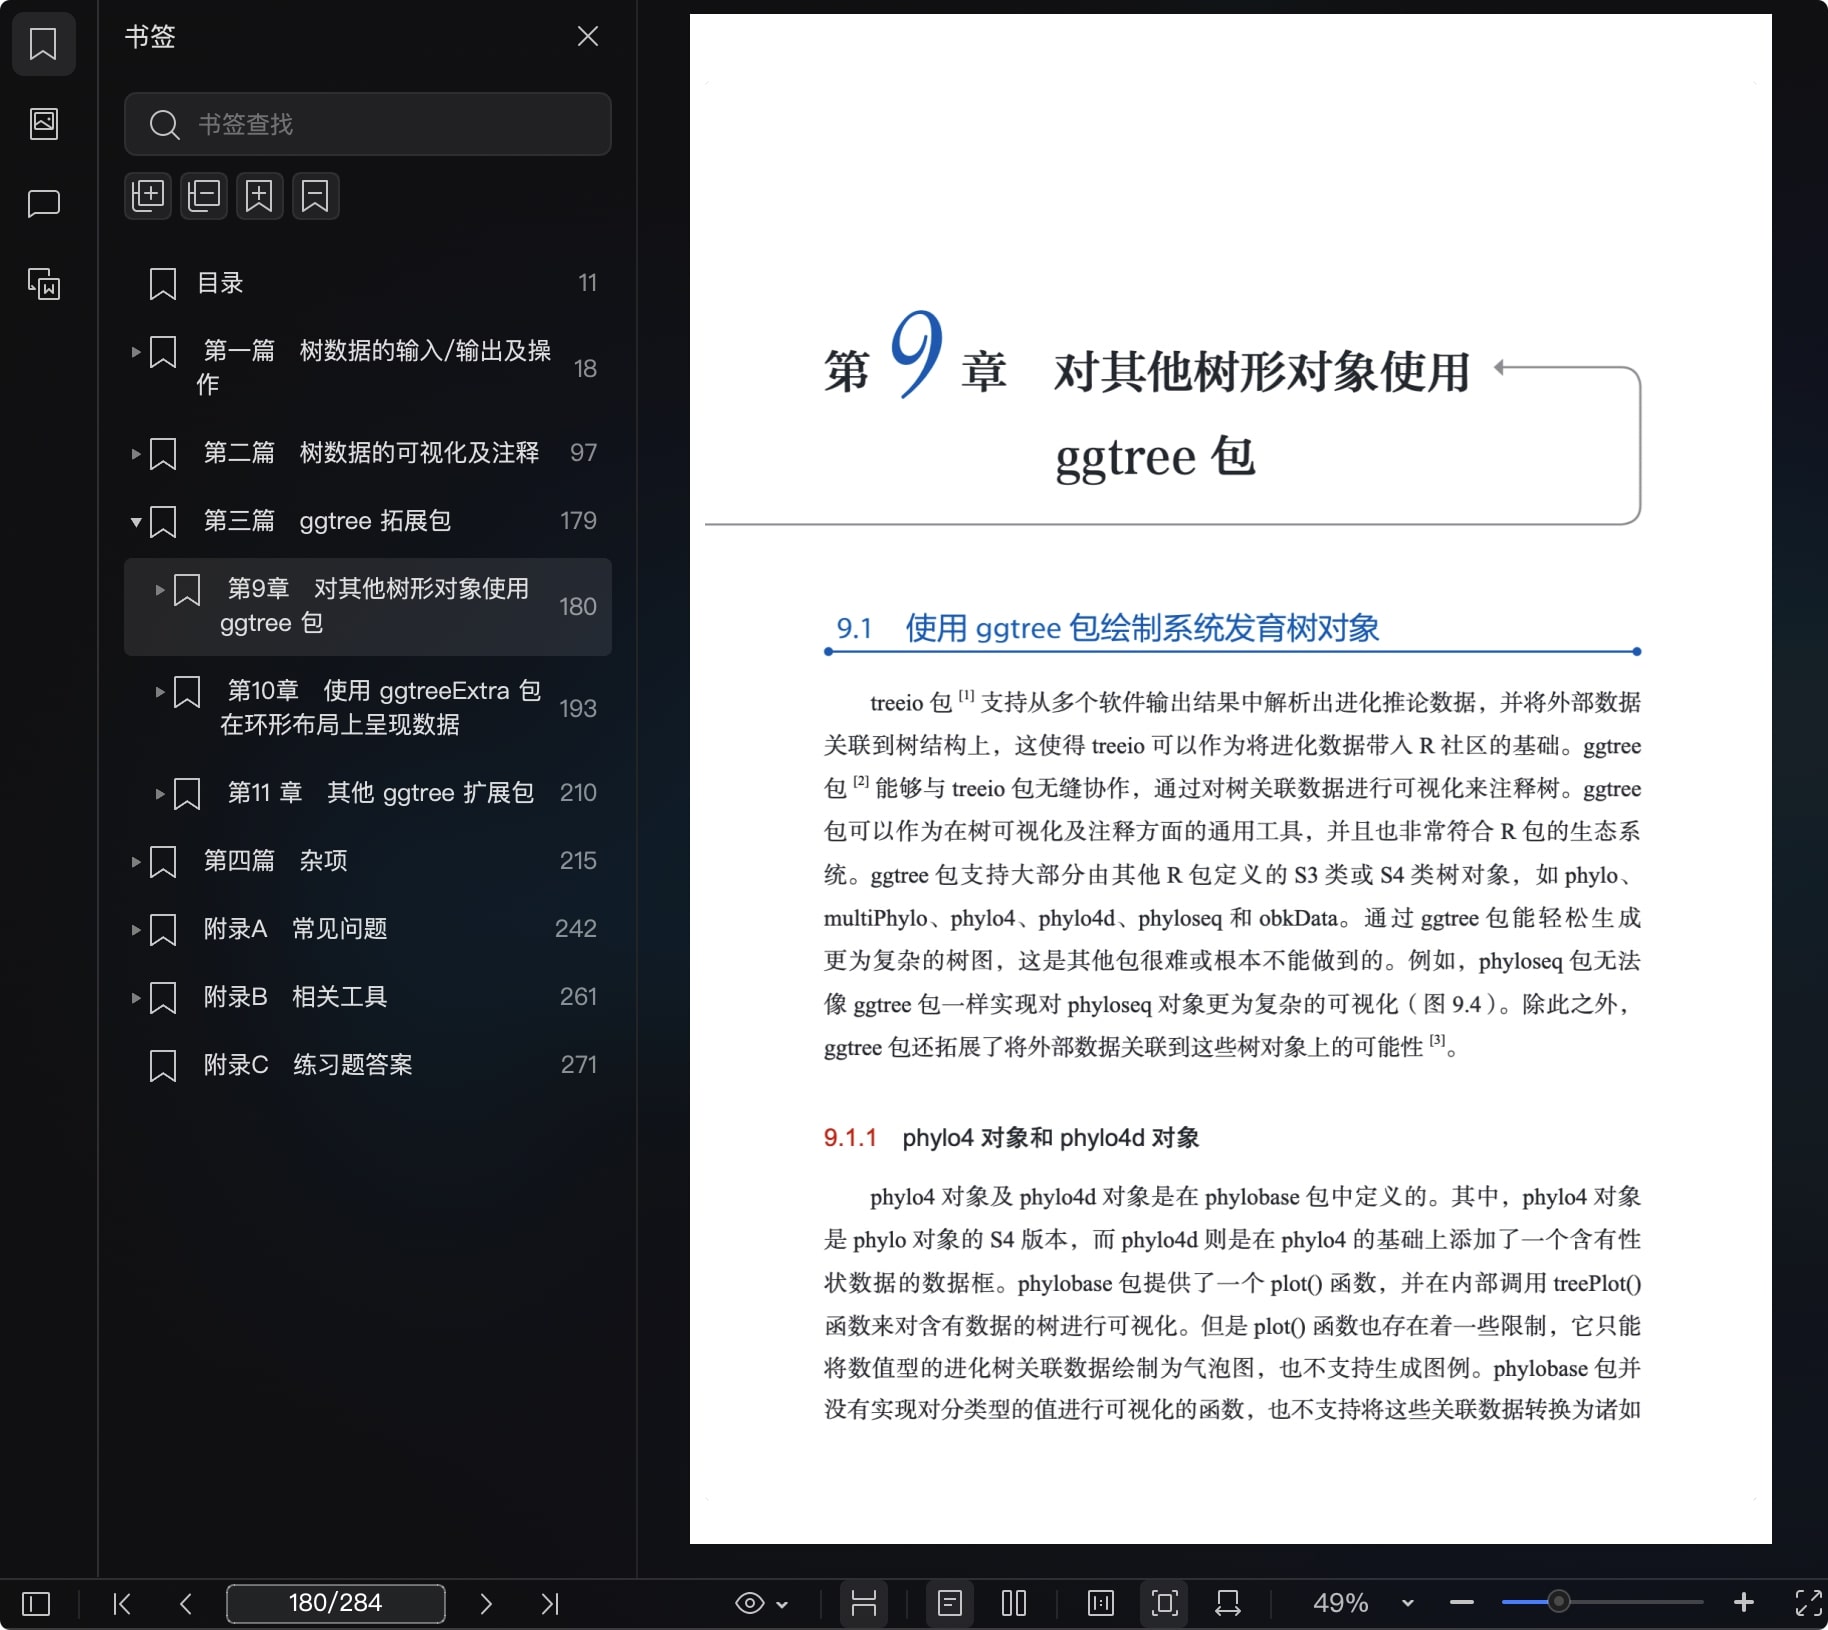This screenshot has height=1630, width=1828.
Task: Expand all bookmarks icon
Action: tap(148, 195)
